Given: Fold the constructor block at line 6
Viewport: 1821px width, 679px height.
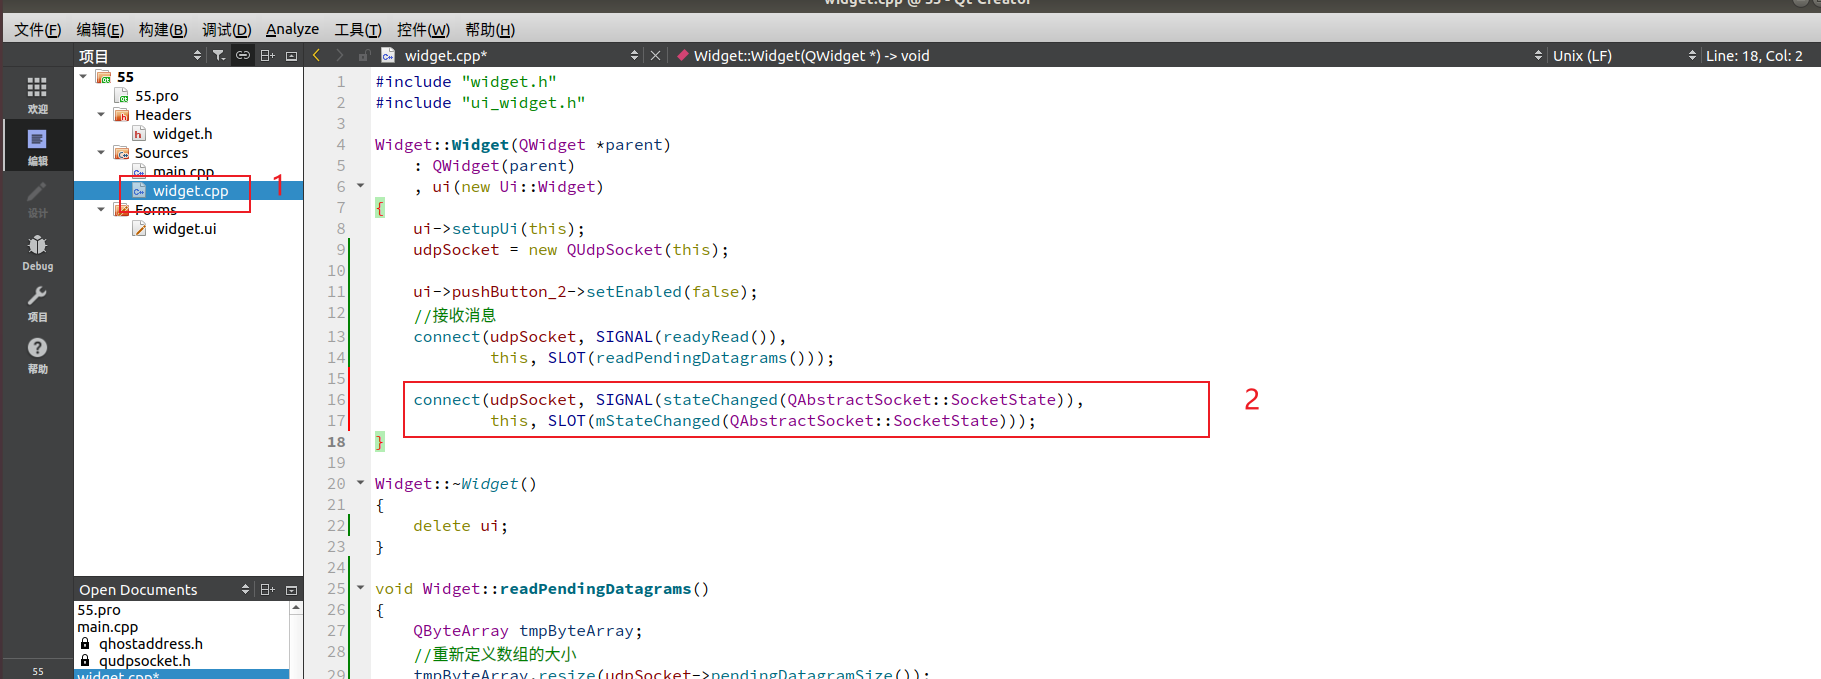Looking at the screenshot, I should [361, 186].
